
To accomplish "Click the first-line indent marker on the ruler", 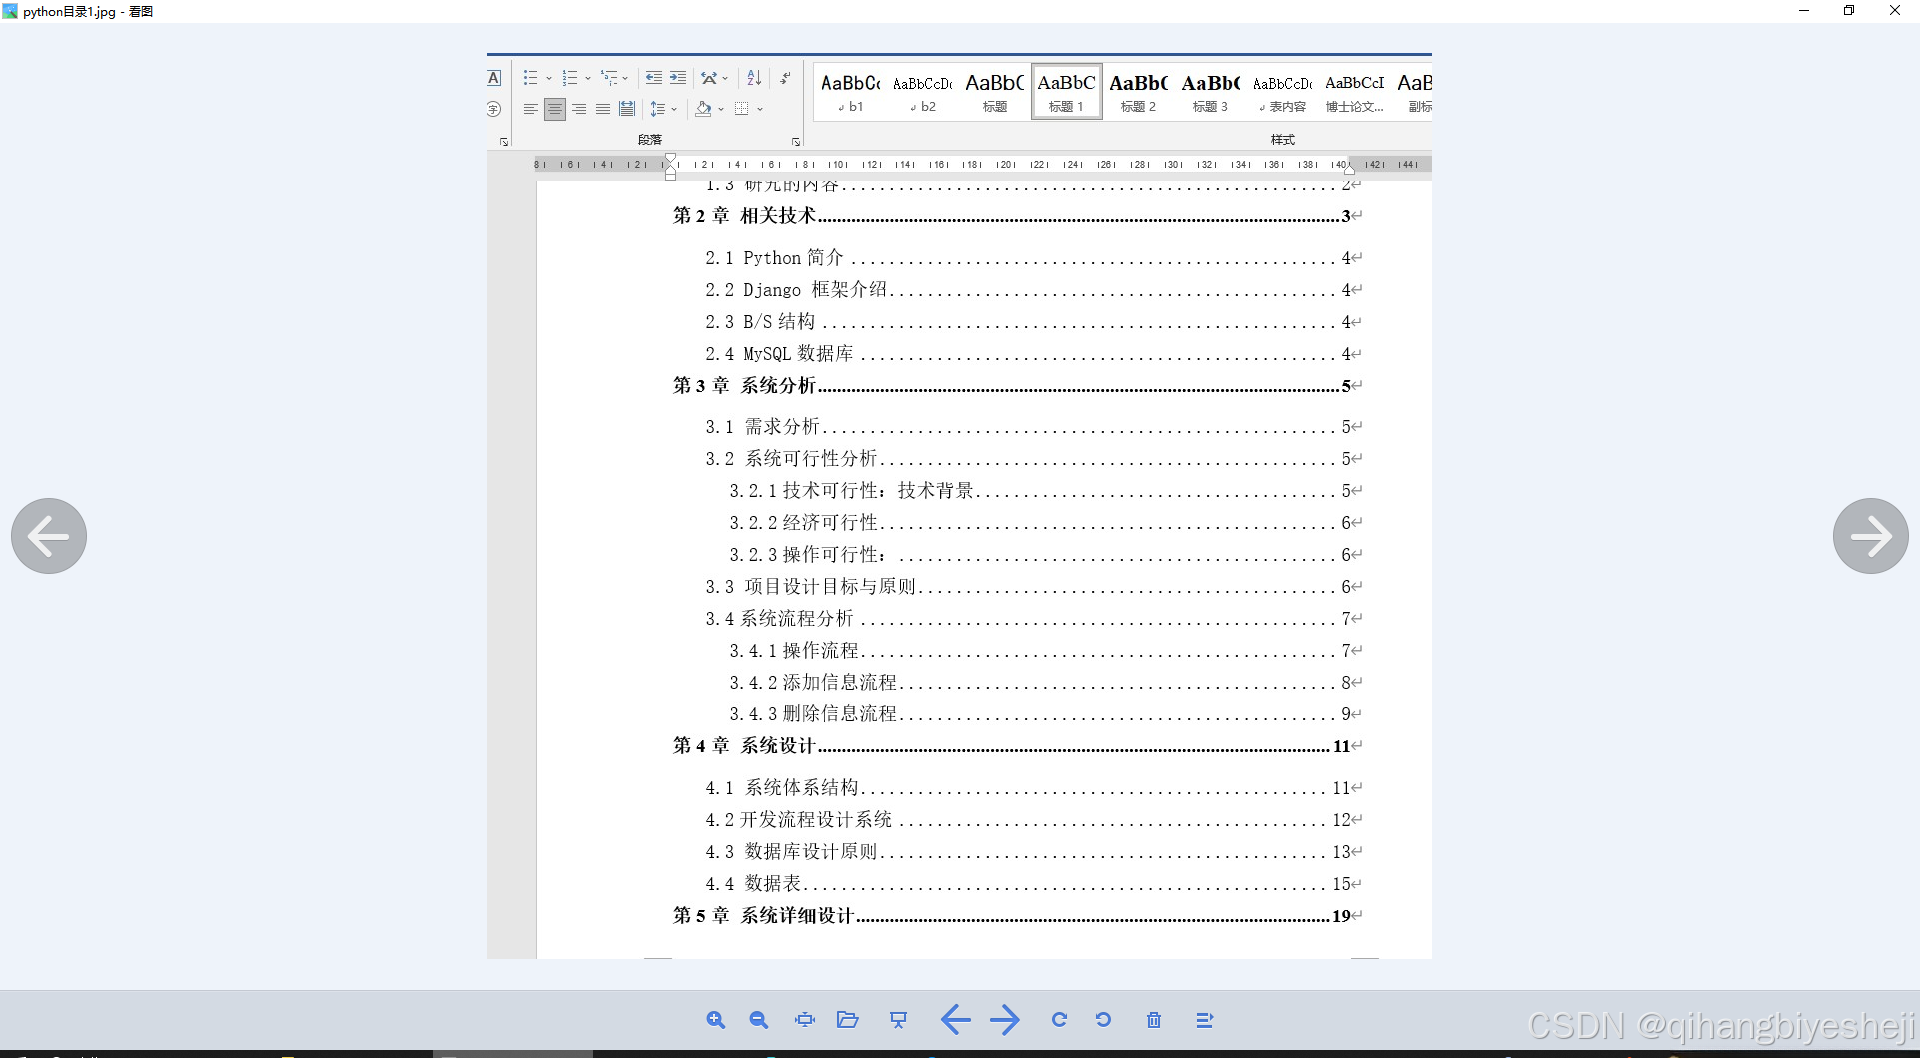I will pyautogui.click(x=671, y=158).
